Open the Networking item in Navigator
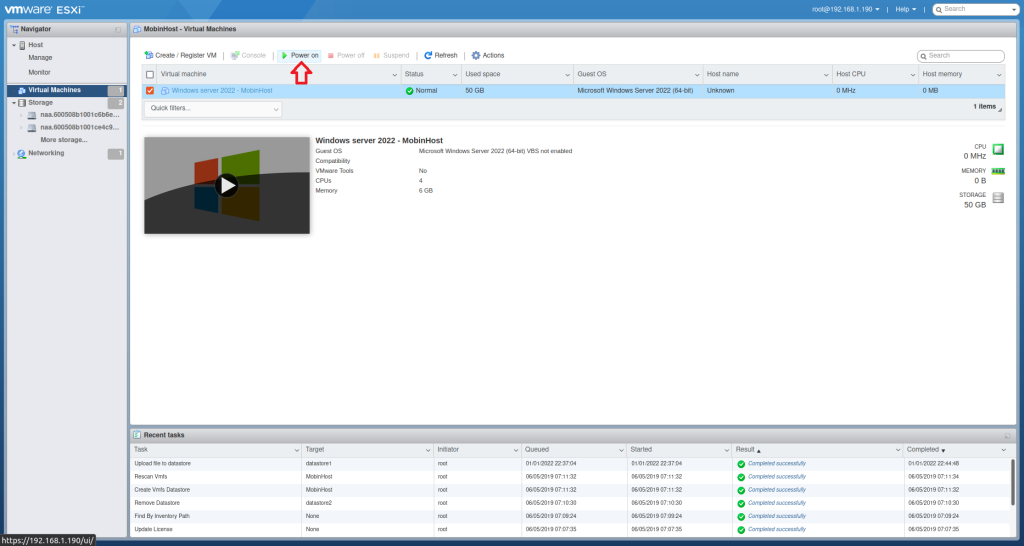The width and height of the screenshot is (1024, 546). coord(46,153)
